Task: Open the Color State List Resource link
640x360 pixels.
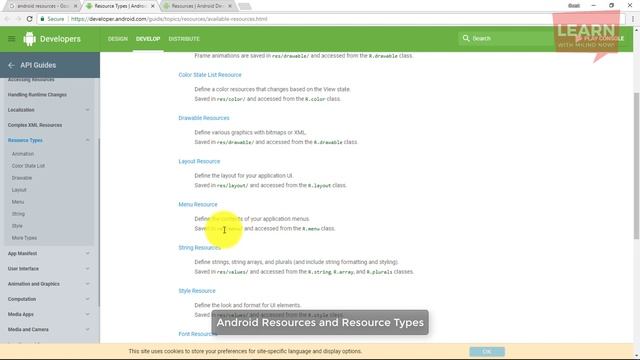Action: [210, 75]
